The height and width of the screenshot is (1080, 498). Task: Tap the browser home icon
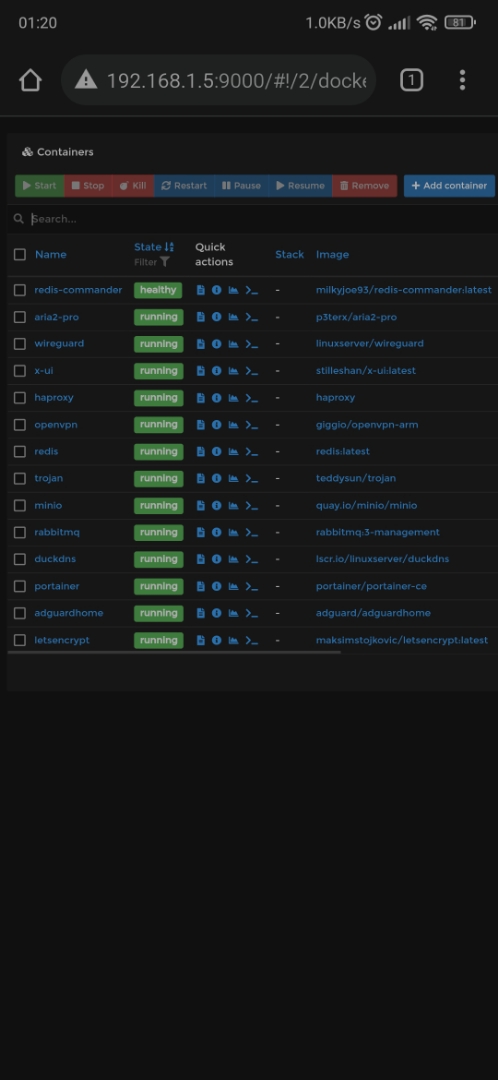(30, 80)
